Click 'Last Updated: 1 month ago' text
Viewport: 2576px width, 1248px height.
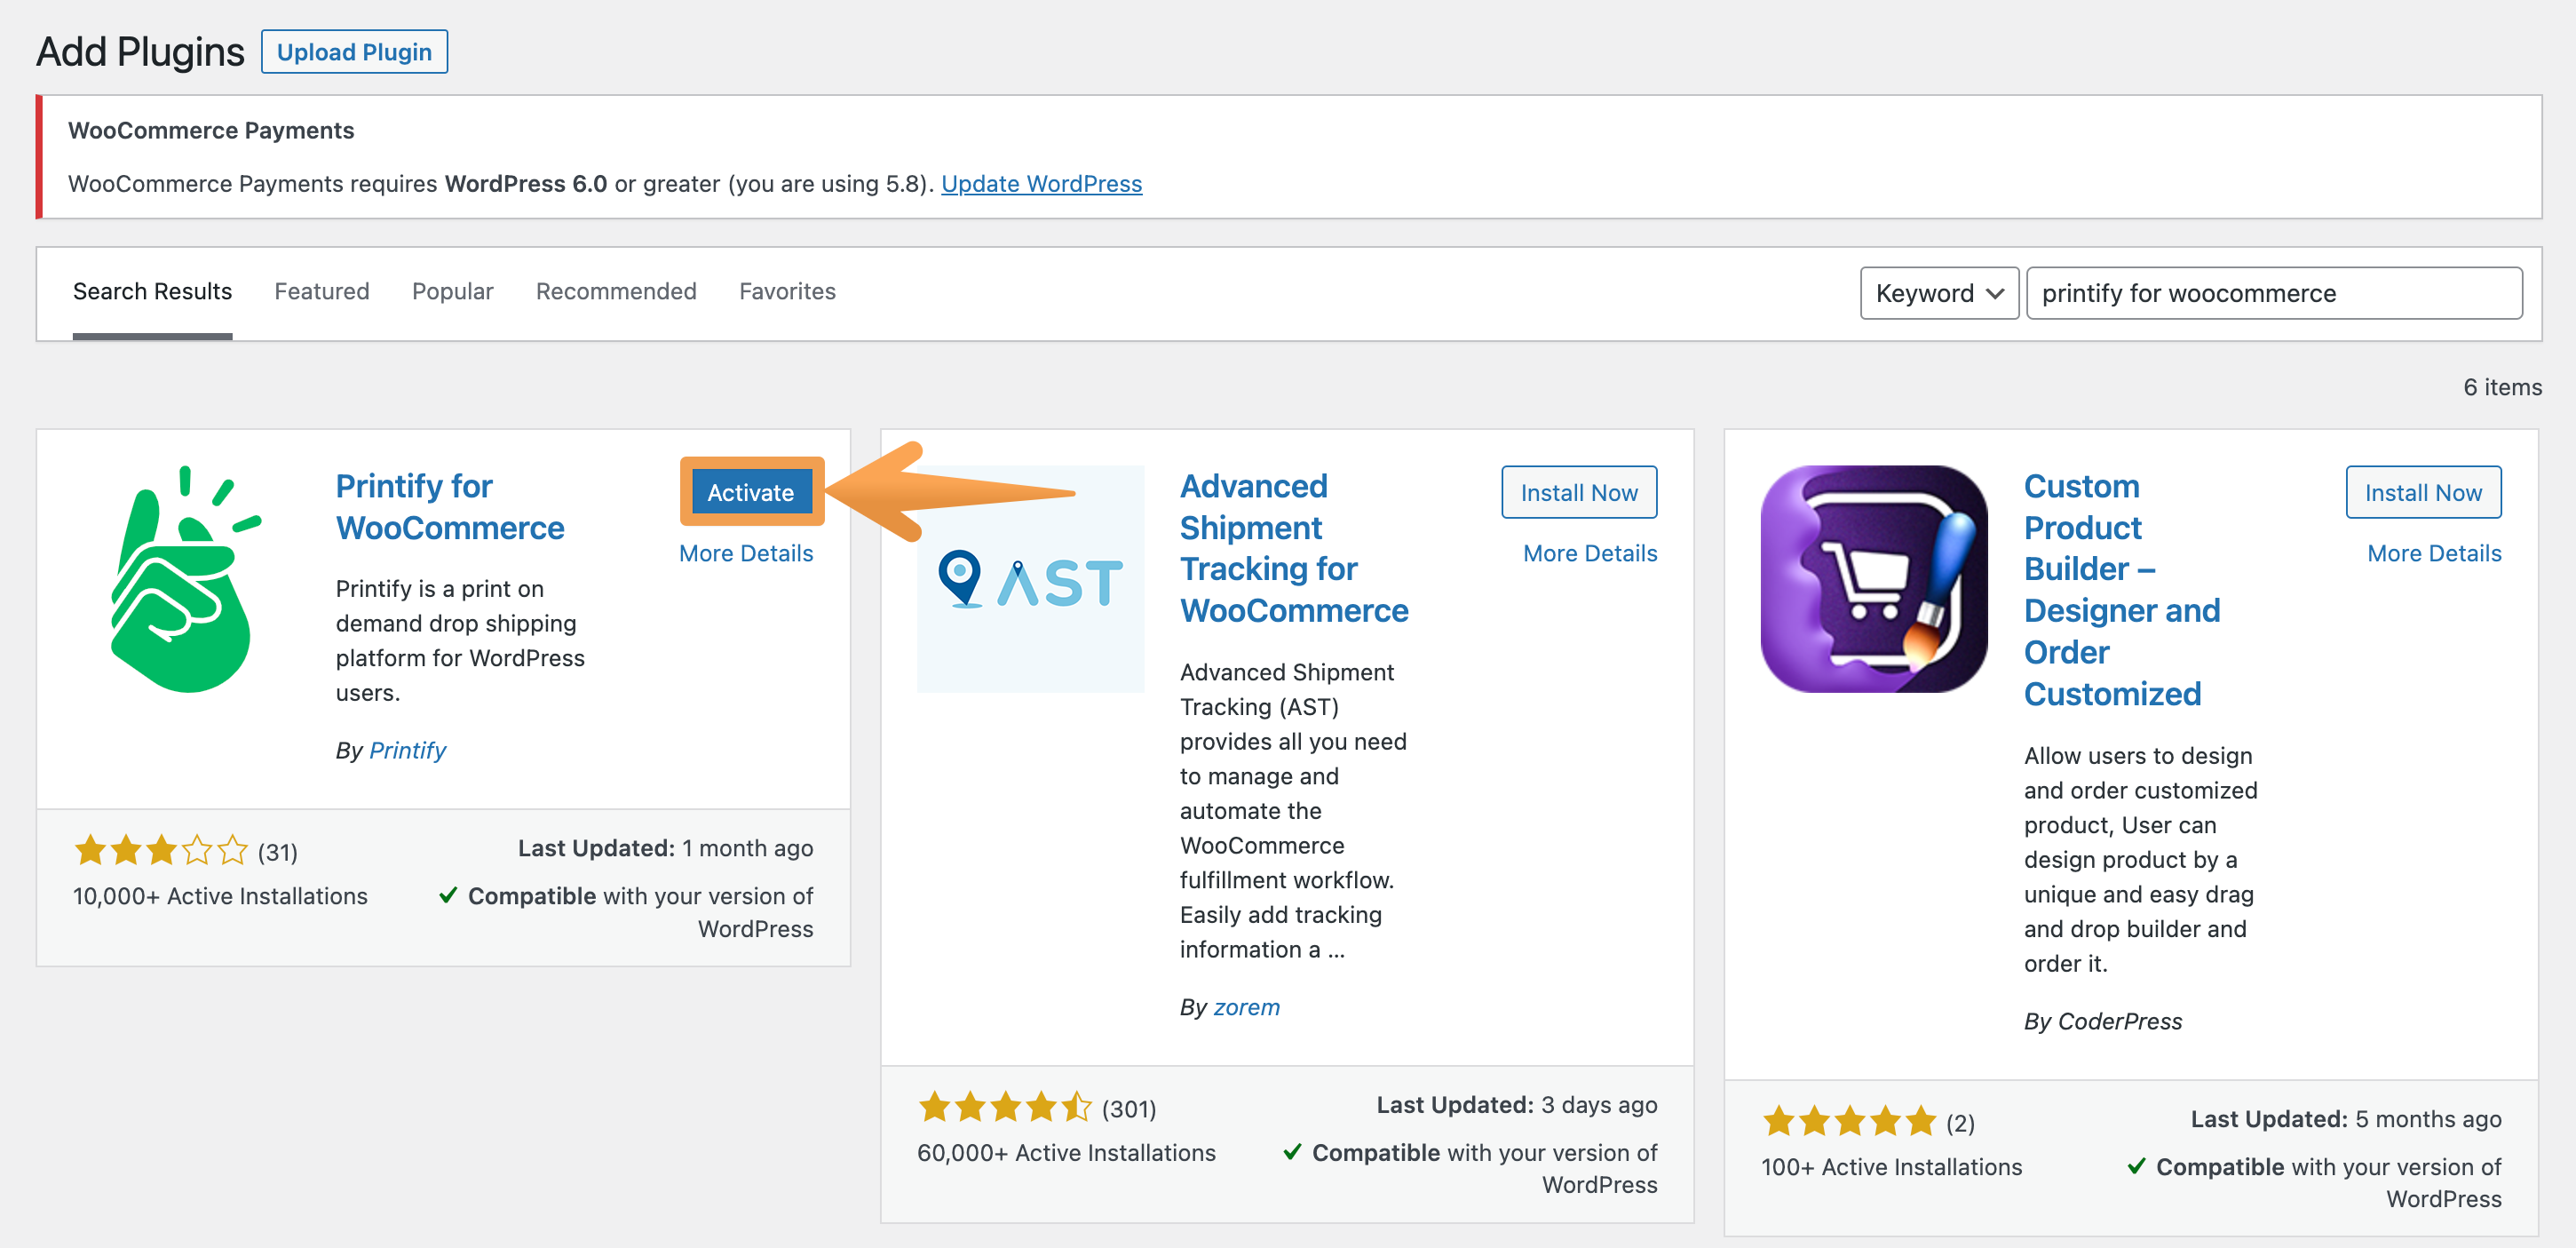click(x=665, y=848)
